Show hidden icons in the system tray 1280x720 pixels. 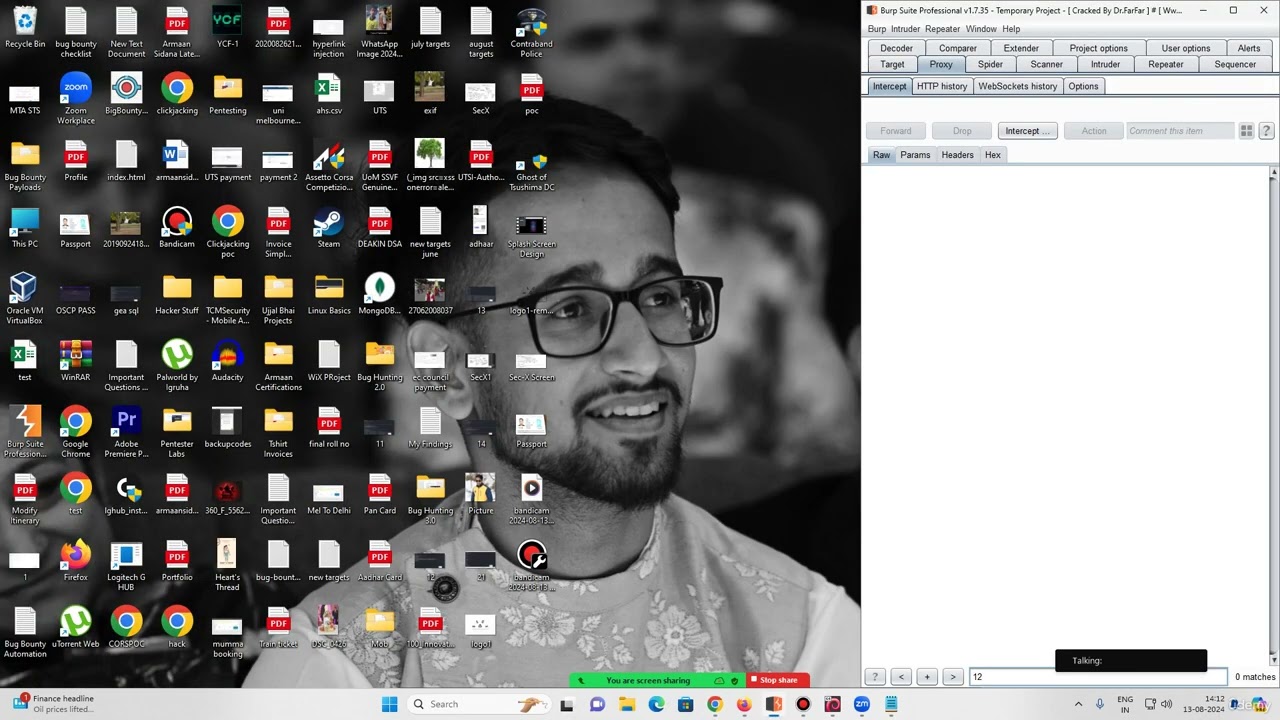click(x=1078, y=704)
